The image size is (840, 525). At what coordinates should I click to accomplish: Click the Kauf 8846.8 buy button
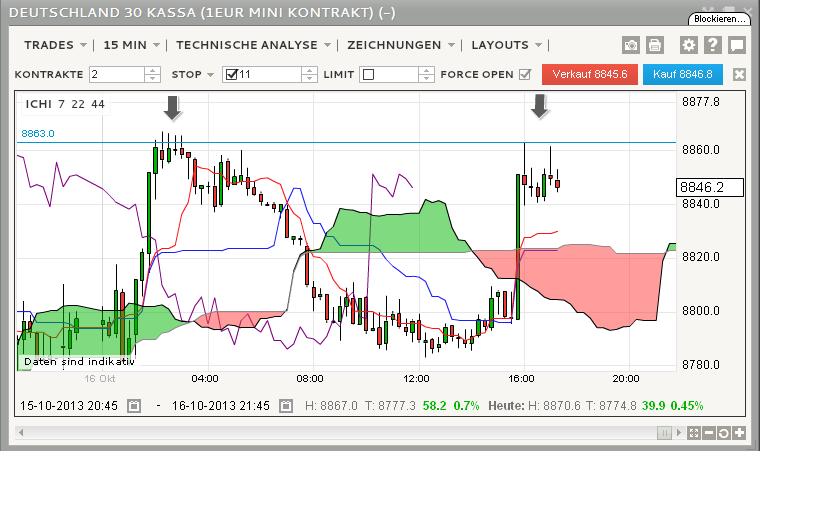(x=682, y=74)
